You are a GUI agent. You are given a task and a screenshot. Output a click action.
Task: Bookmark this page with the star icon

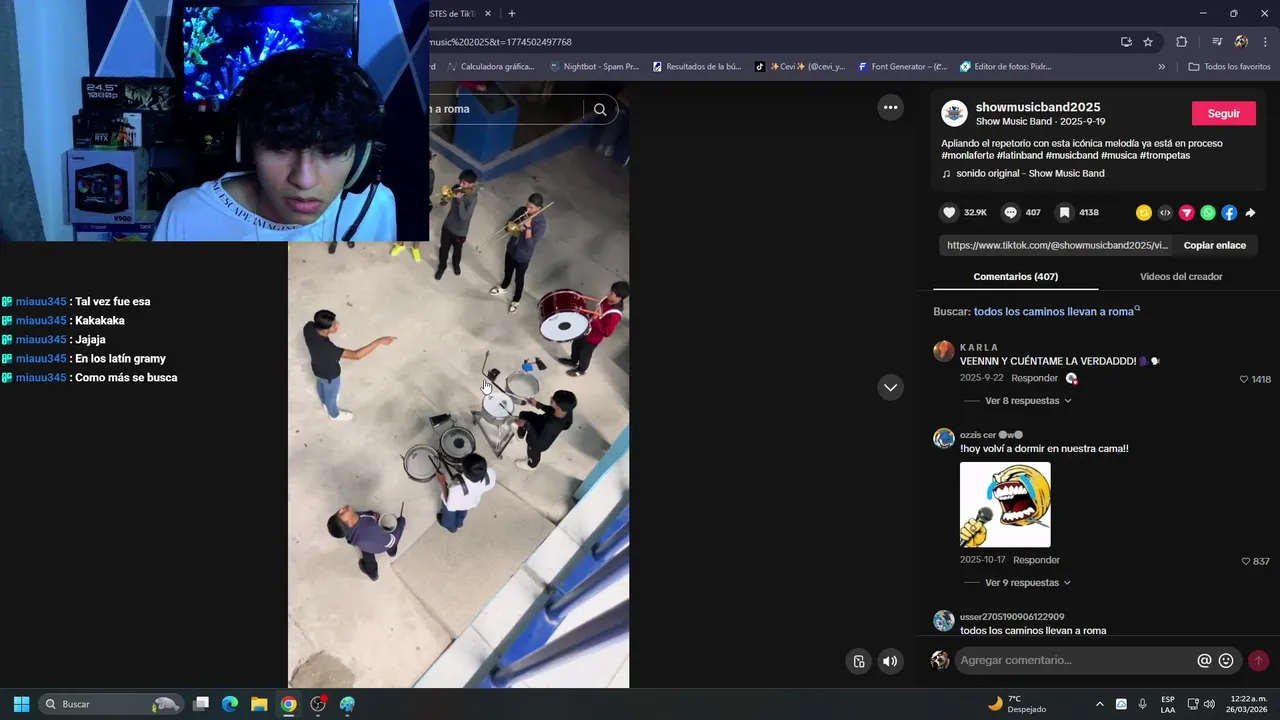1148,42
